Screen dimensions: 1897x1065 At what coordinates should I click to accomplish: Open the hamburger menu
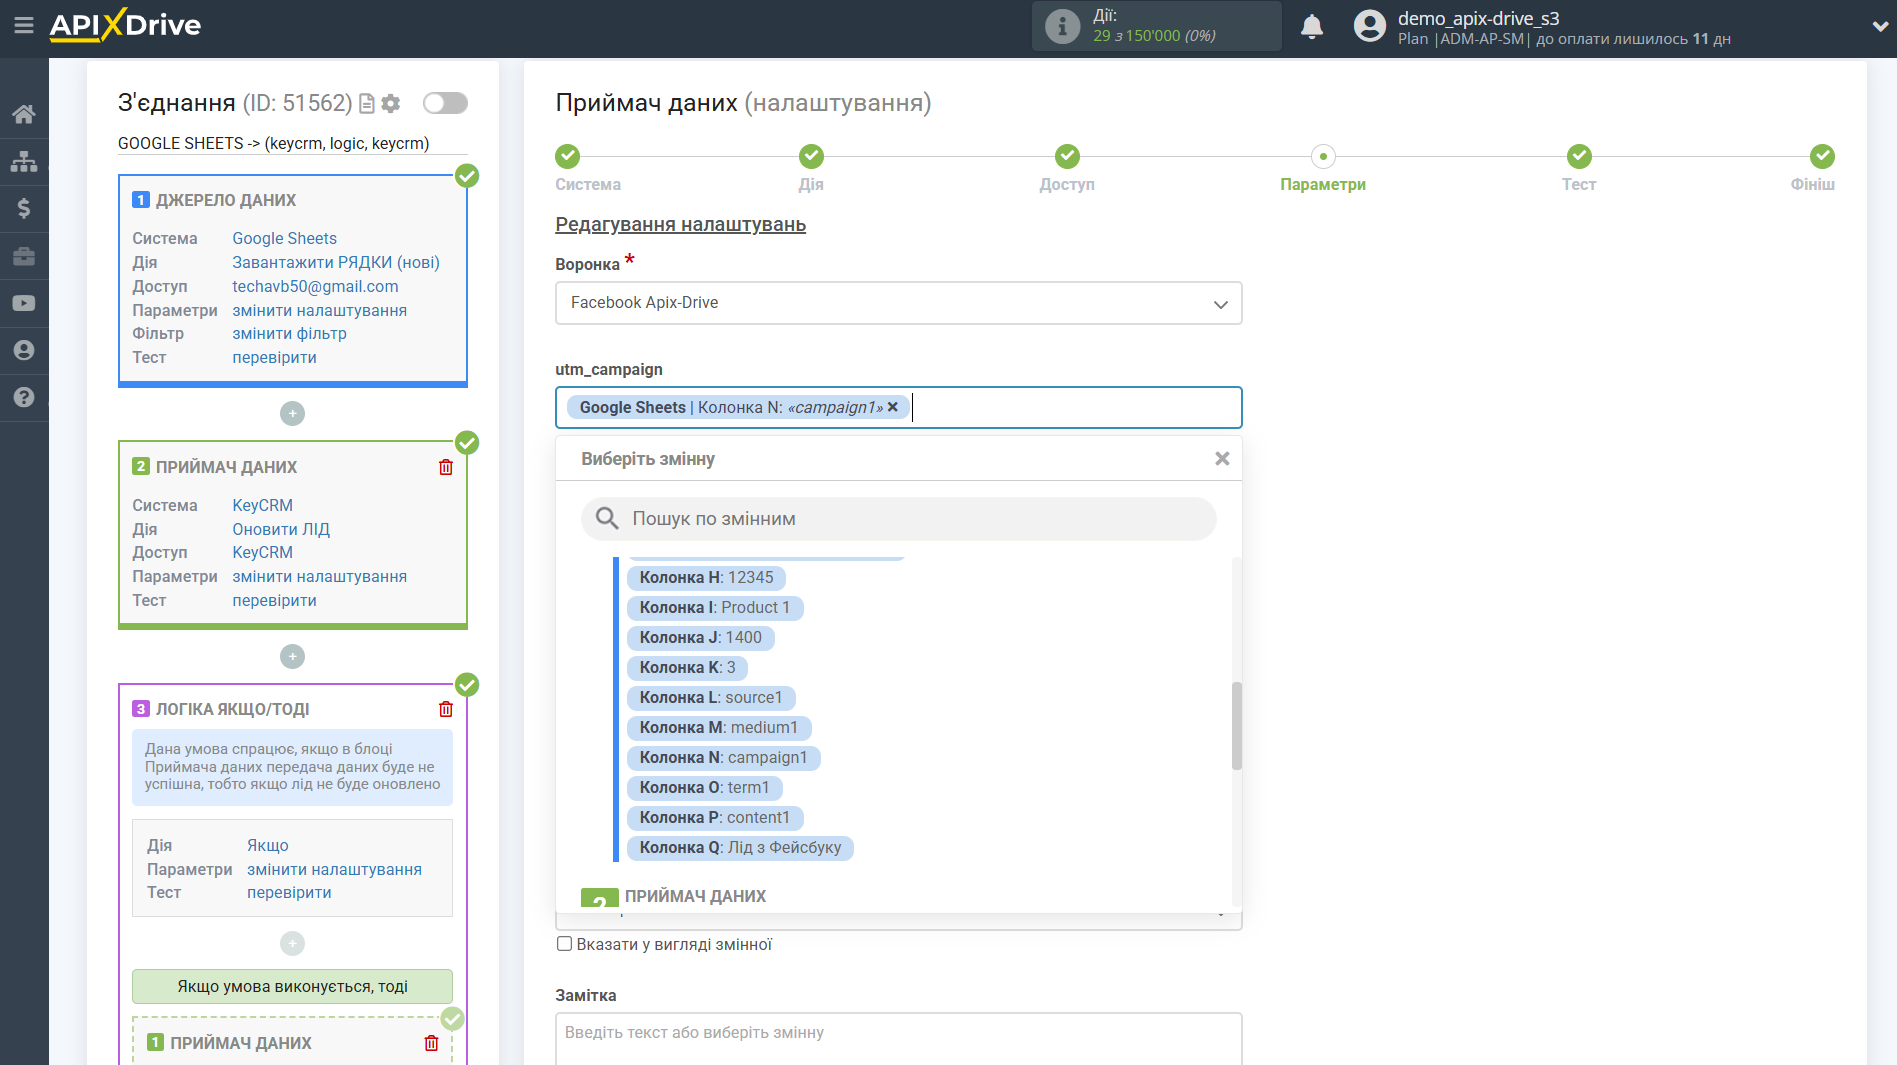pyautogui.click(x=24, y=25)
